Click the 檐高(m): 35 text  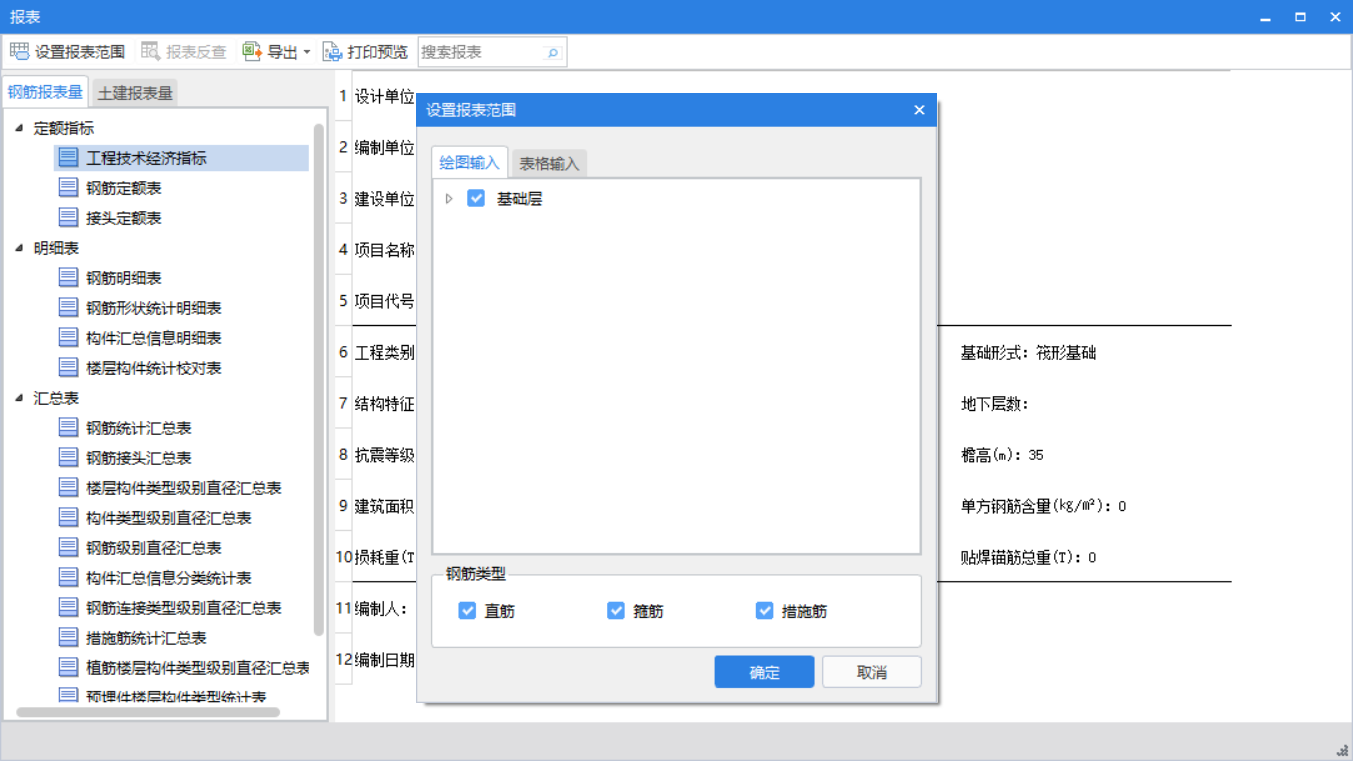1002,455
